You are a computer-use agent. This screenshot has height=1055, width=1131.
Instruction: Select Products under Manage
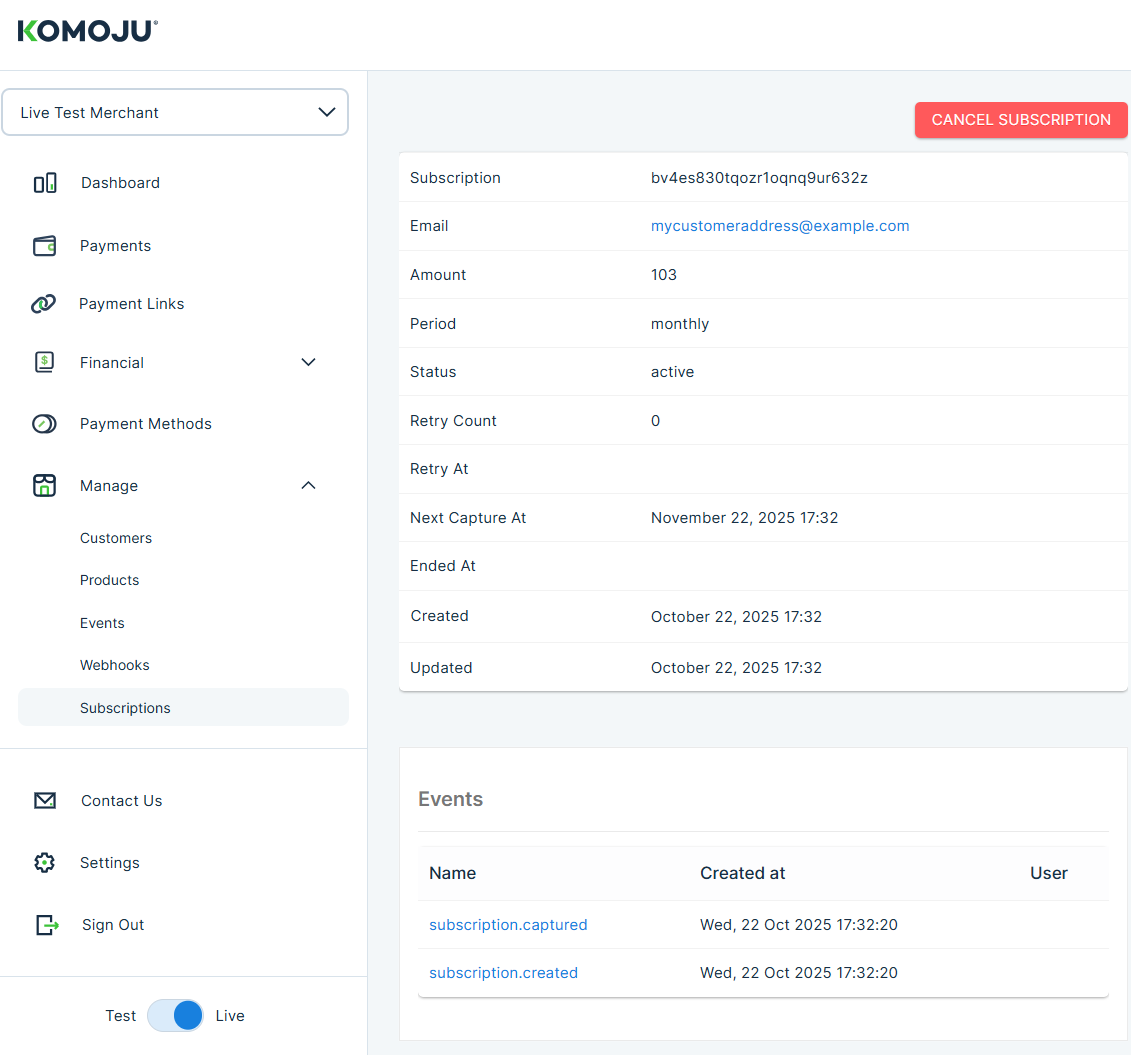(x=110, y=580)
